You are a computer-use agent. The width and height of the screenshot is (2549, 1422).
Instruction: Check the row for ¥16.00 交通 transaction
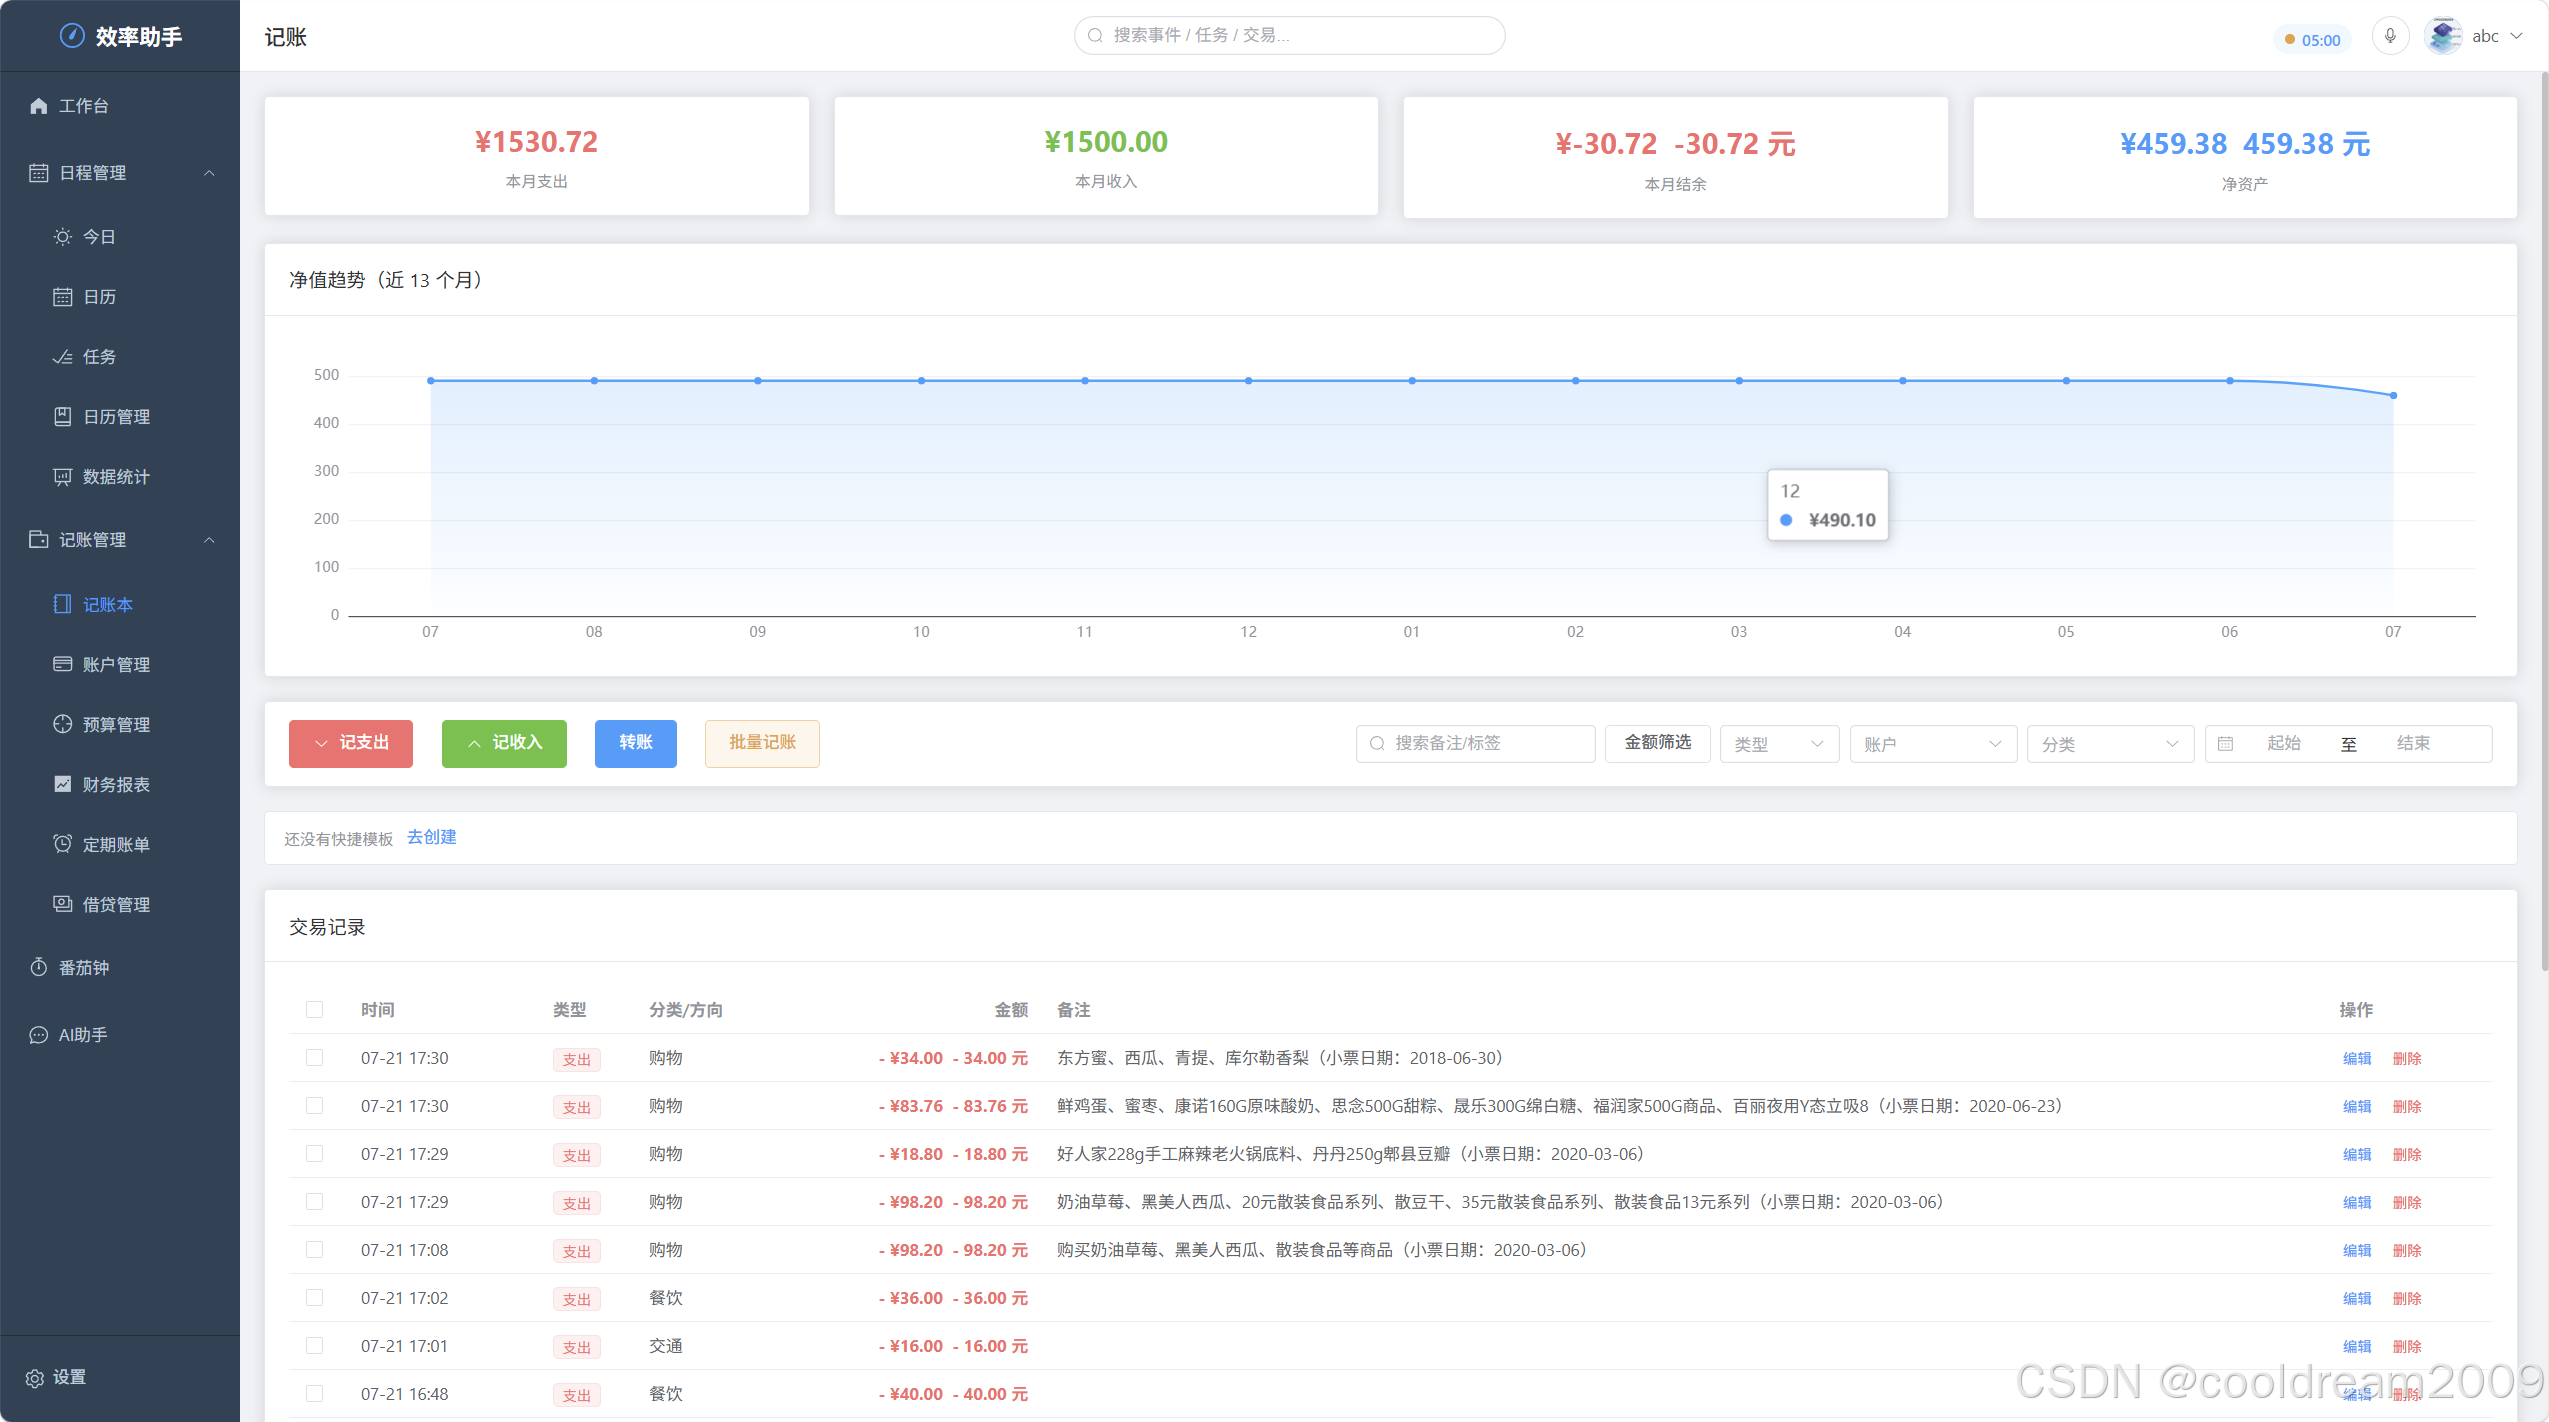coord(314,1346)
